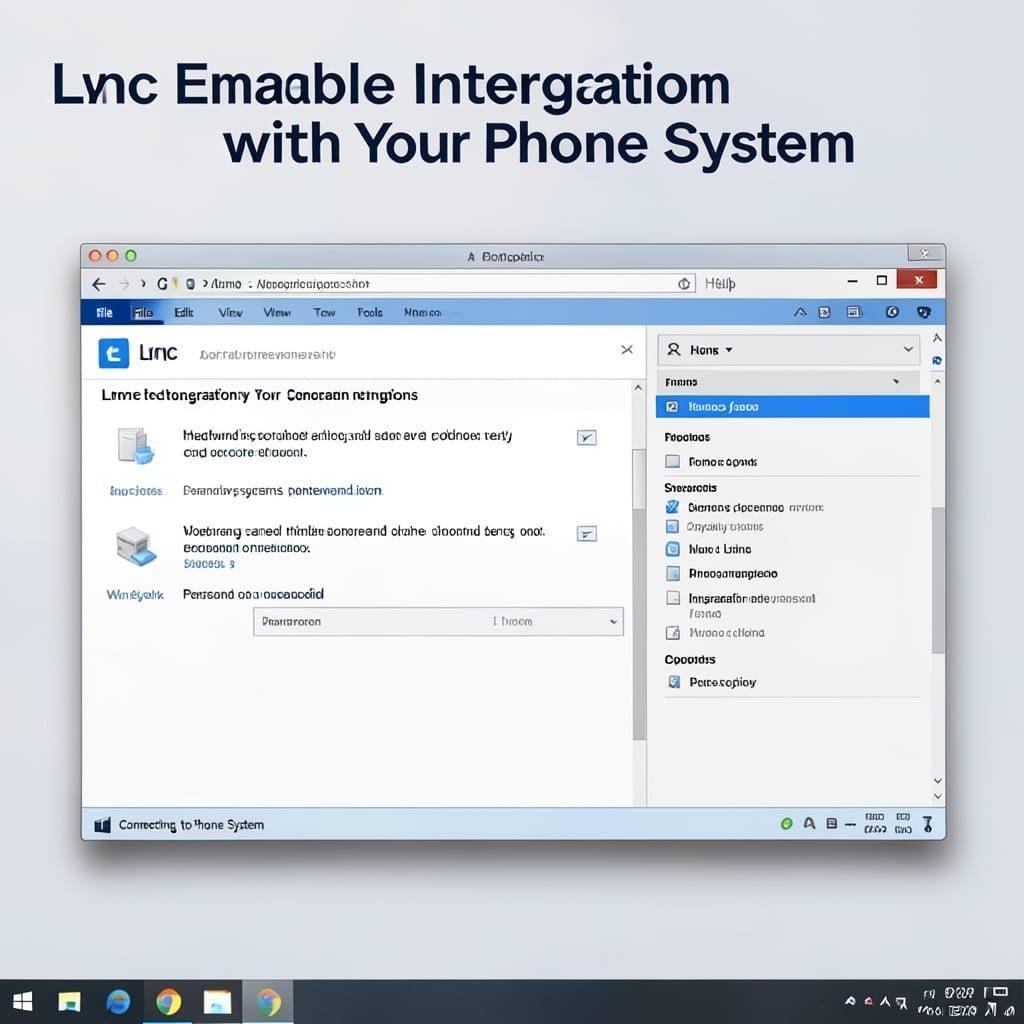
Task: Open the 'Inociores' link
Action: pos(136,490)
